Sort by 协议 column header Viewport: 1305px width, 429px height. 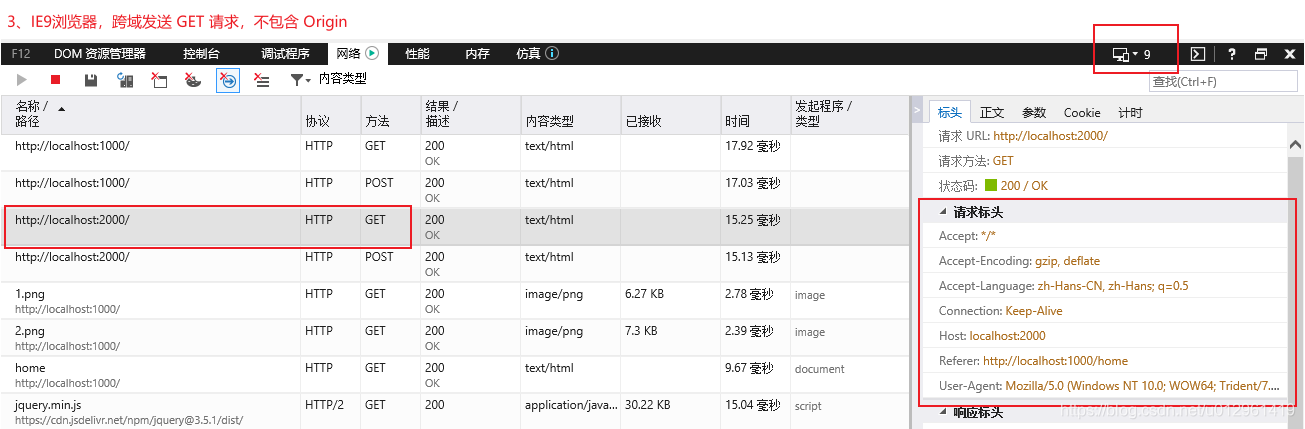click(x=331, y=113)
